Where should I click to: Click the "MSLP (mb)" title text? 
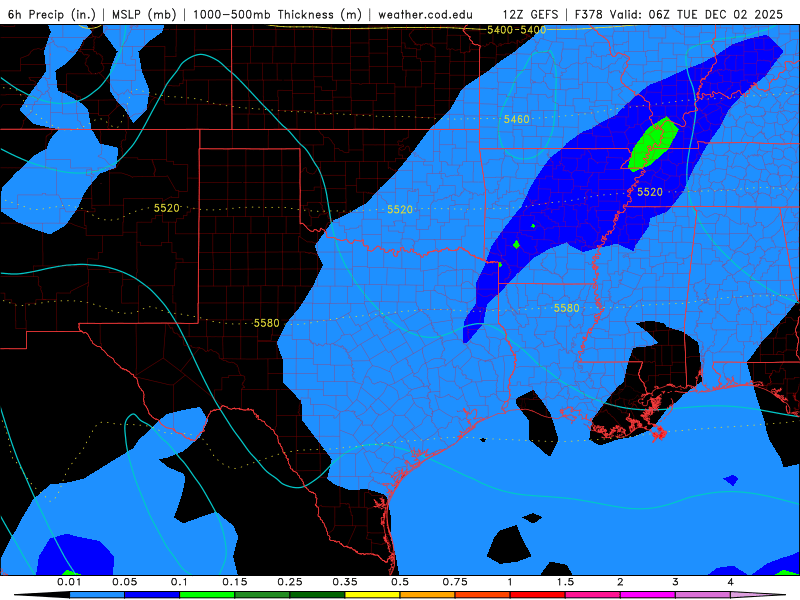click(x=144, y=14)
